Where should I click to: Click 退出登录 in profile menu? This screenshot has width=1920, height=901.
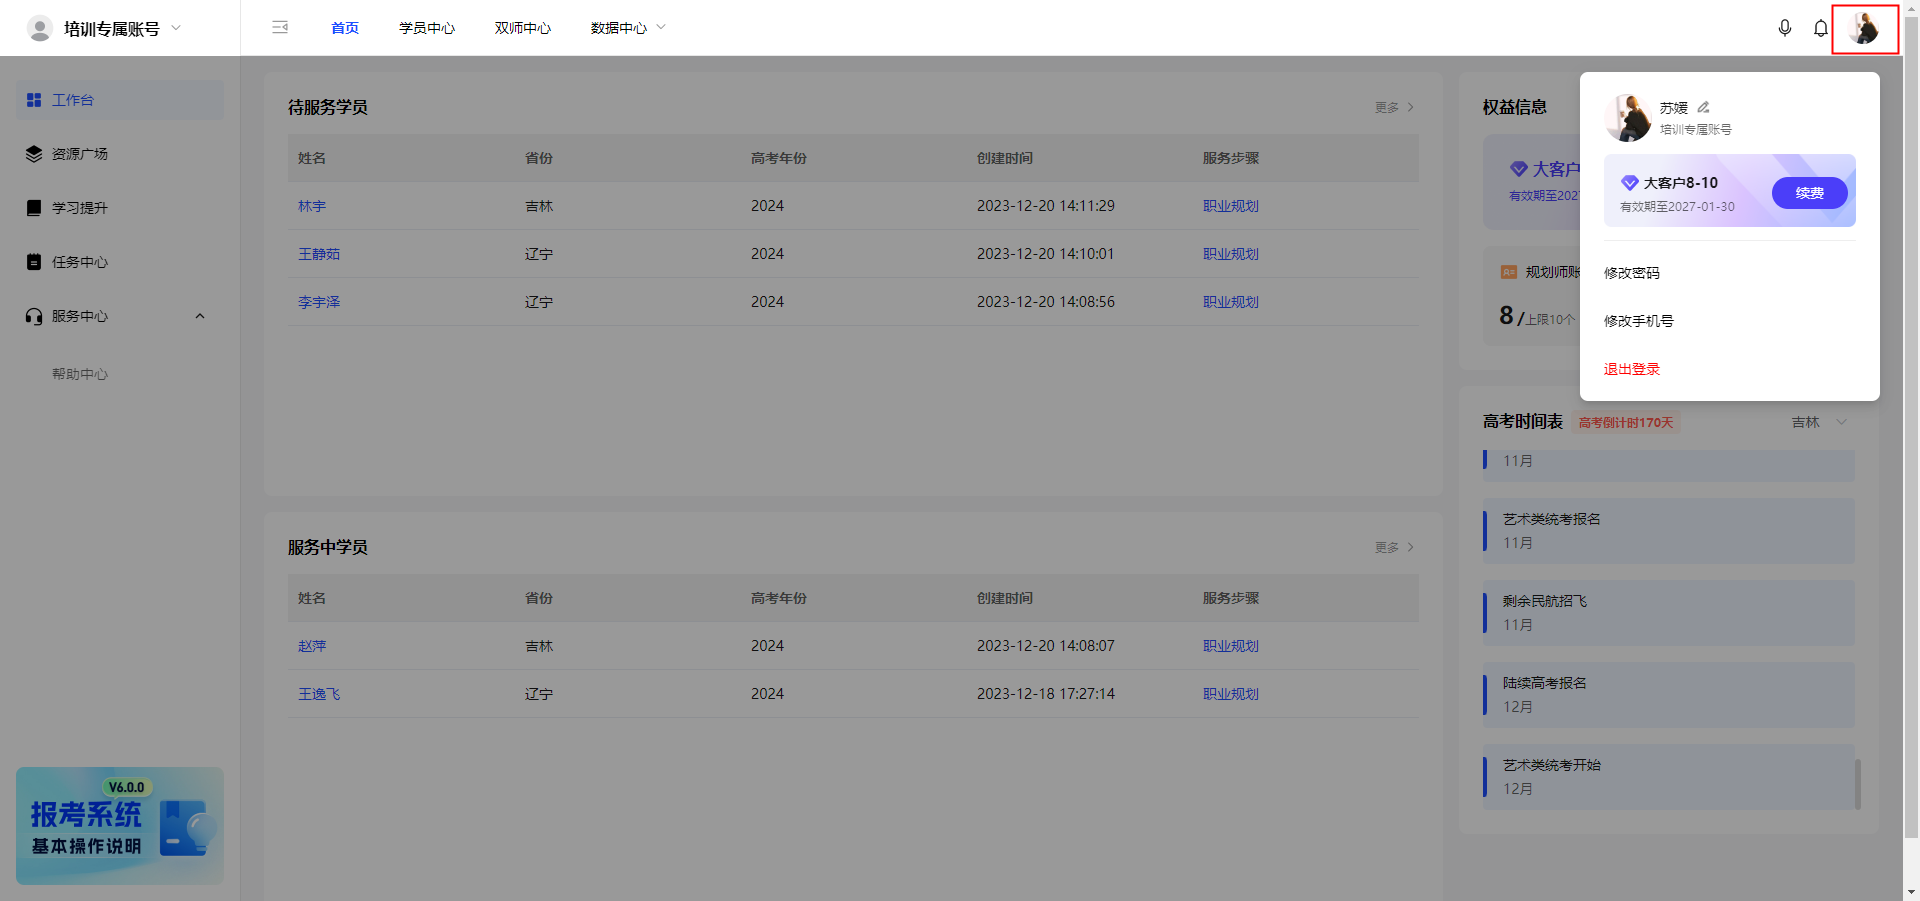1632,369
